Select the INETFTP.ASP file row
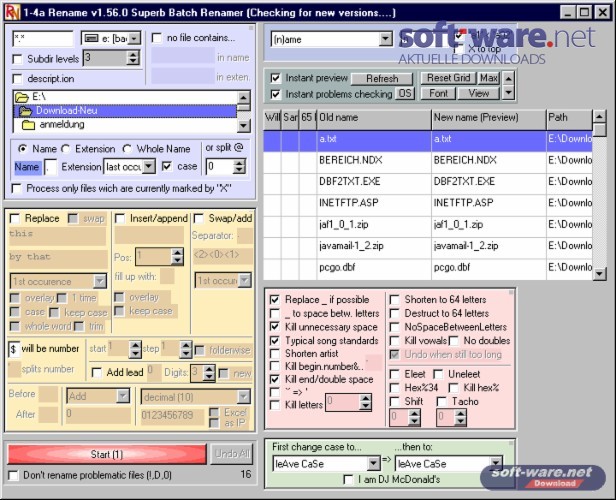Screen dimensions: 616x500 (428, 203)
